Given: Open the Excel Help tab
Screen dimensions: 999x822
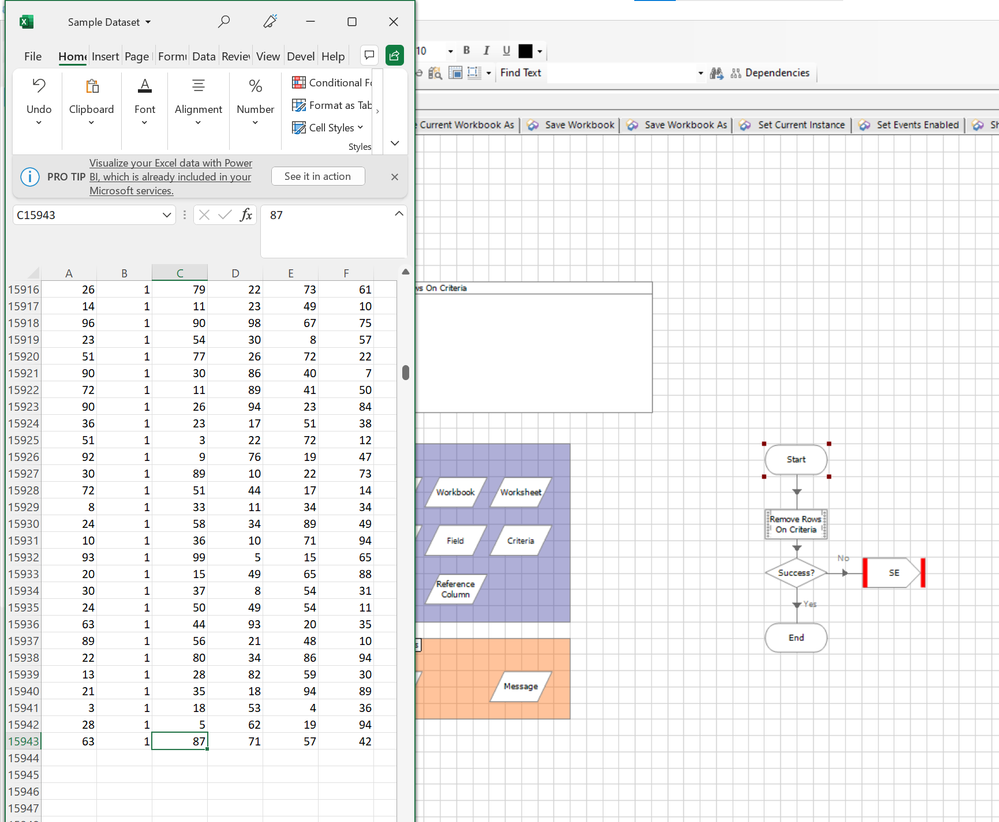Looking at the screenshot, I should click(x=333, y=56).
